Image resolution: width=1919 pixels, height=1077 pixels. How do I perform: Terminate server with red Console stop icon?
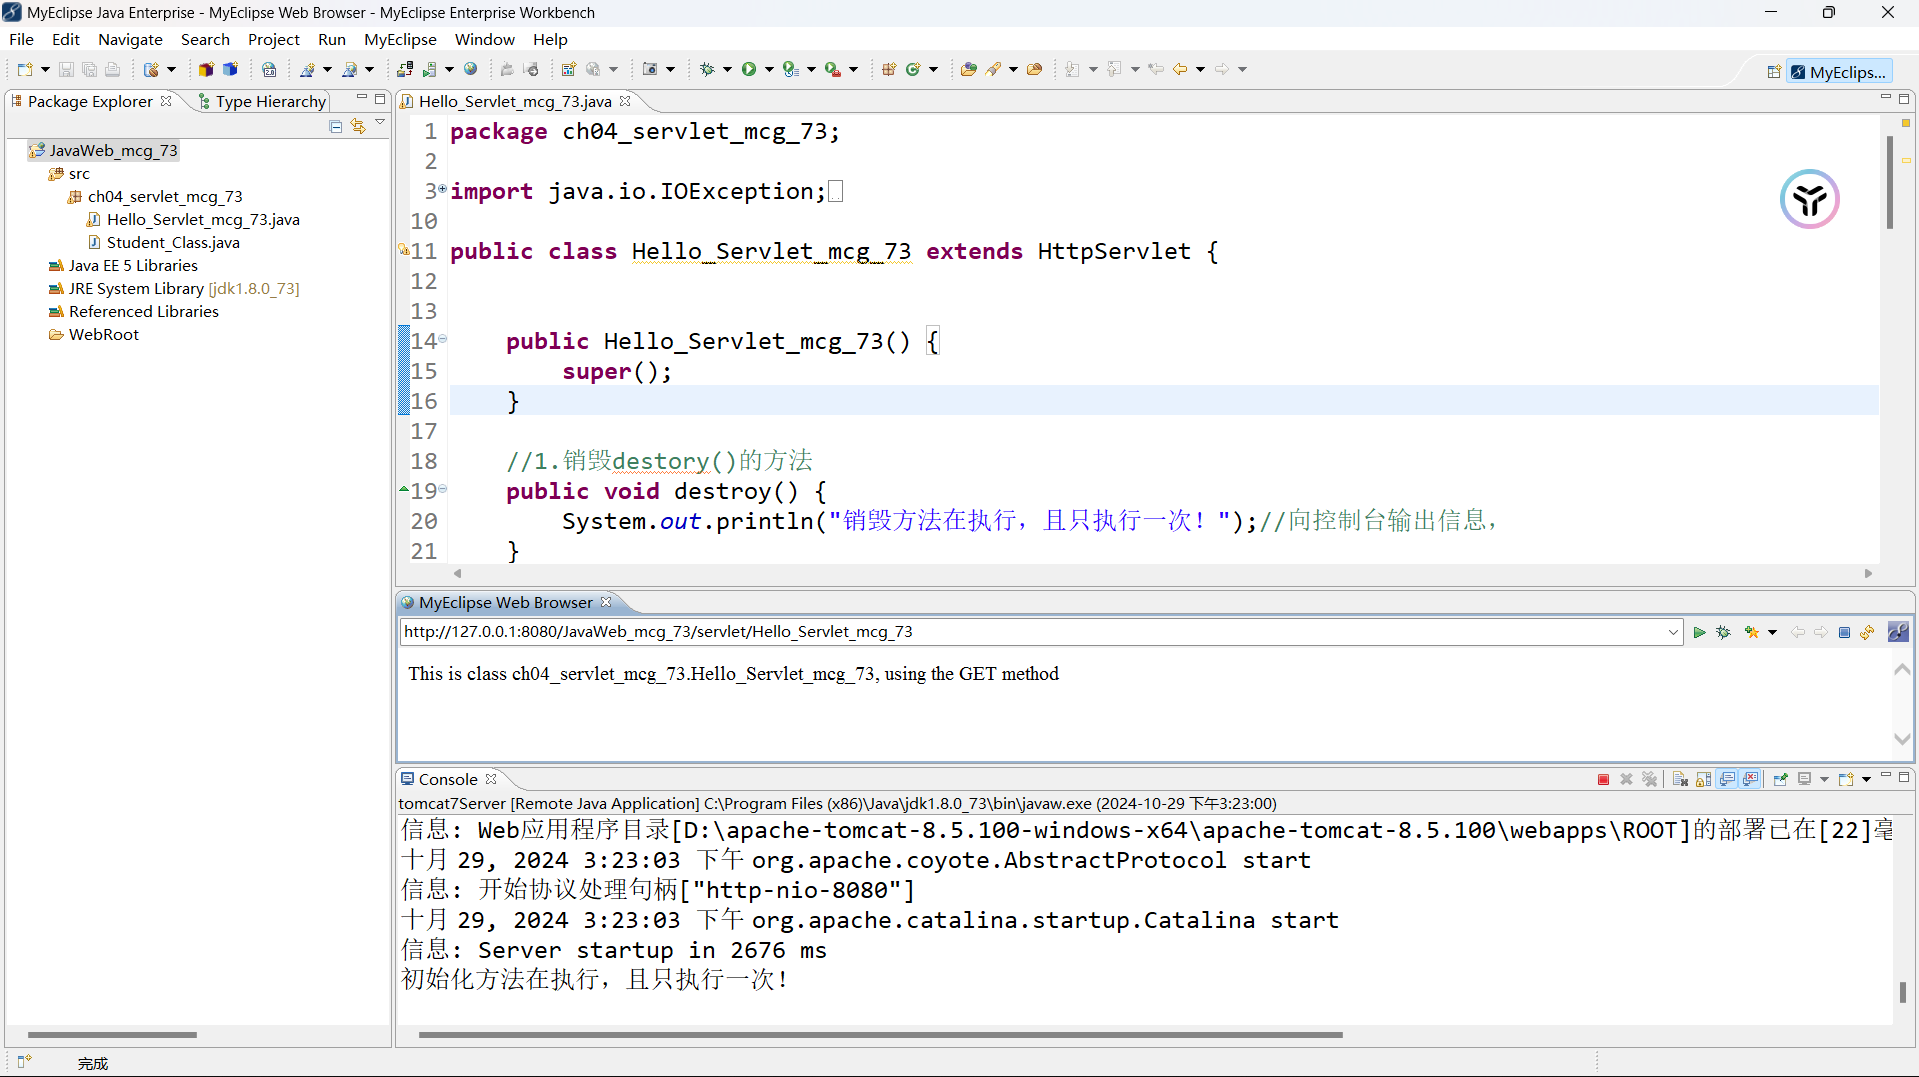(1603, 779)
